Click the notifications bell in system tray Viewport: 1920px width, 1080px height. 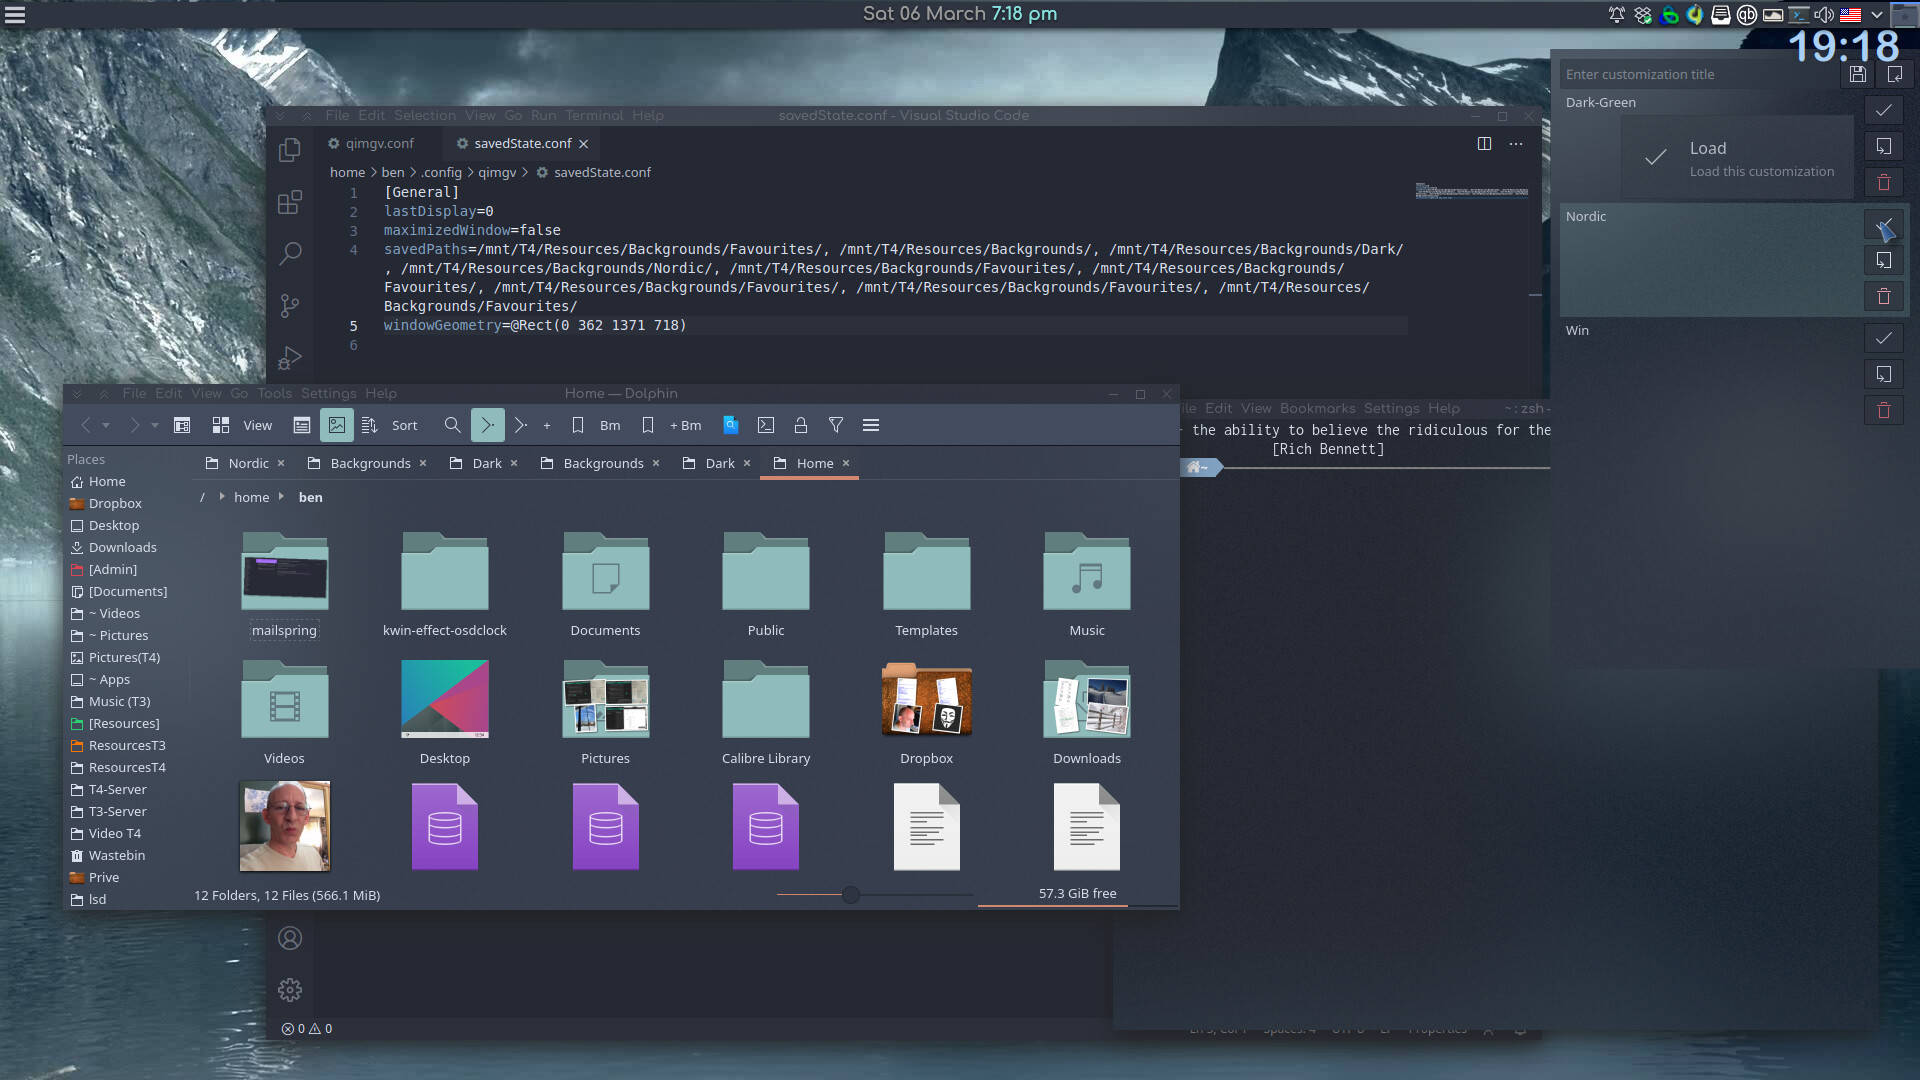click(1617, 14)
